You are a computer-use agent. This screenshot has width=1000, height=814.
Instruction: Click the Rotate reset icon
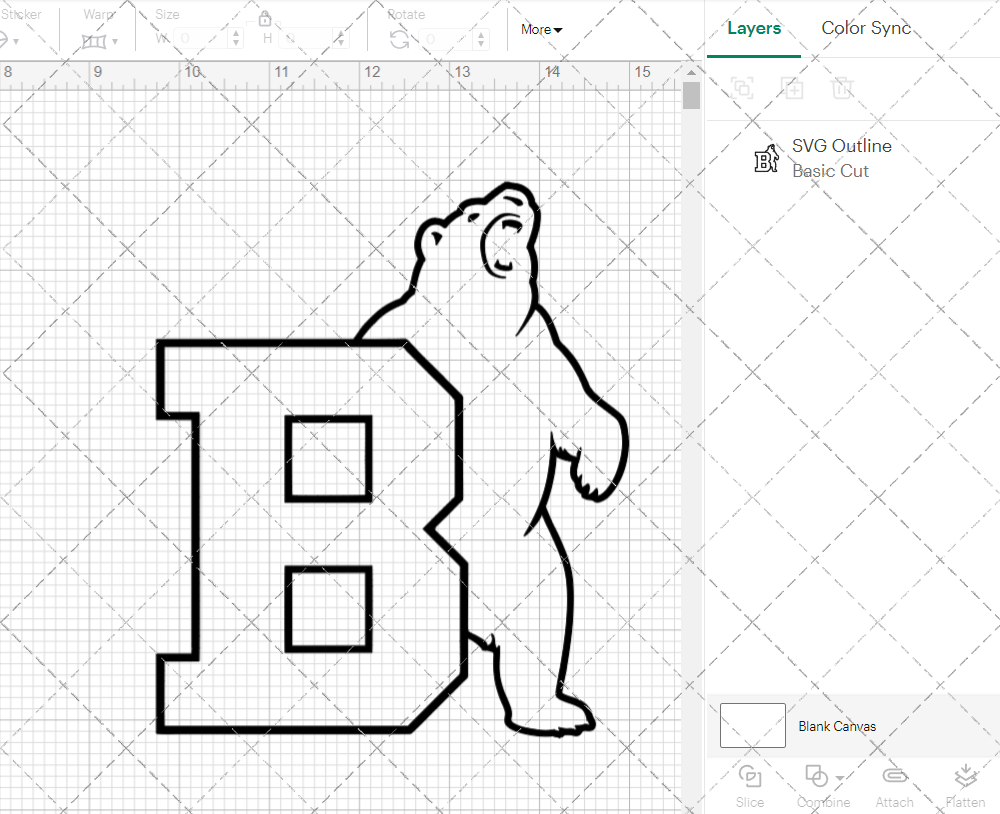[x=398, y=38]
